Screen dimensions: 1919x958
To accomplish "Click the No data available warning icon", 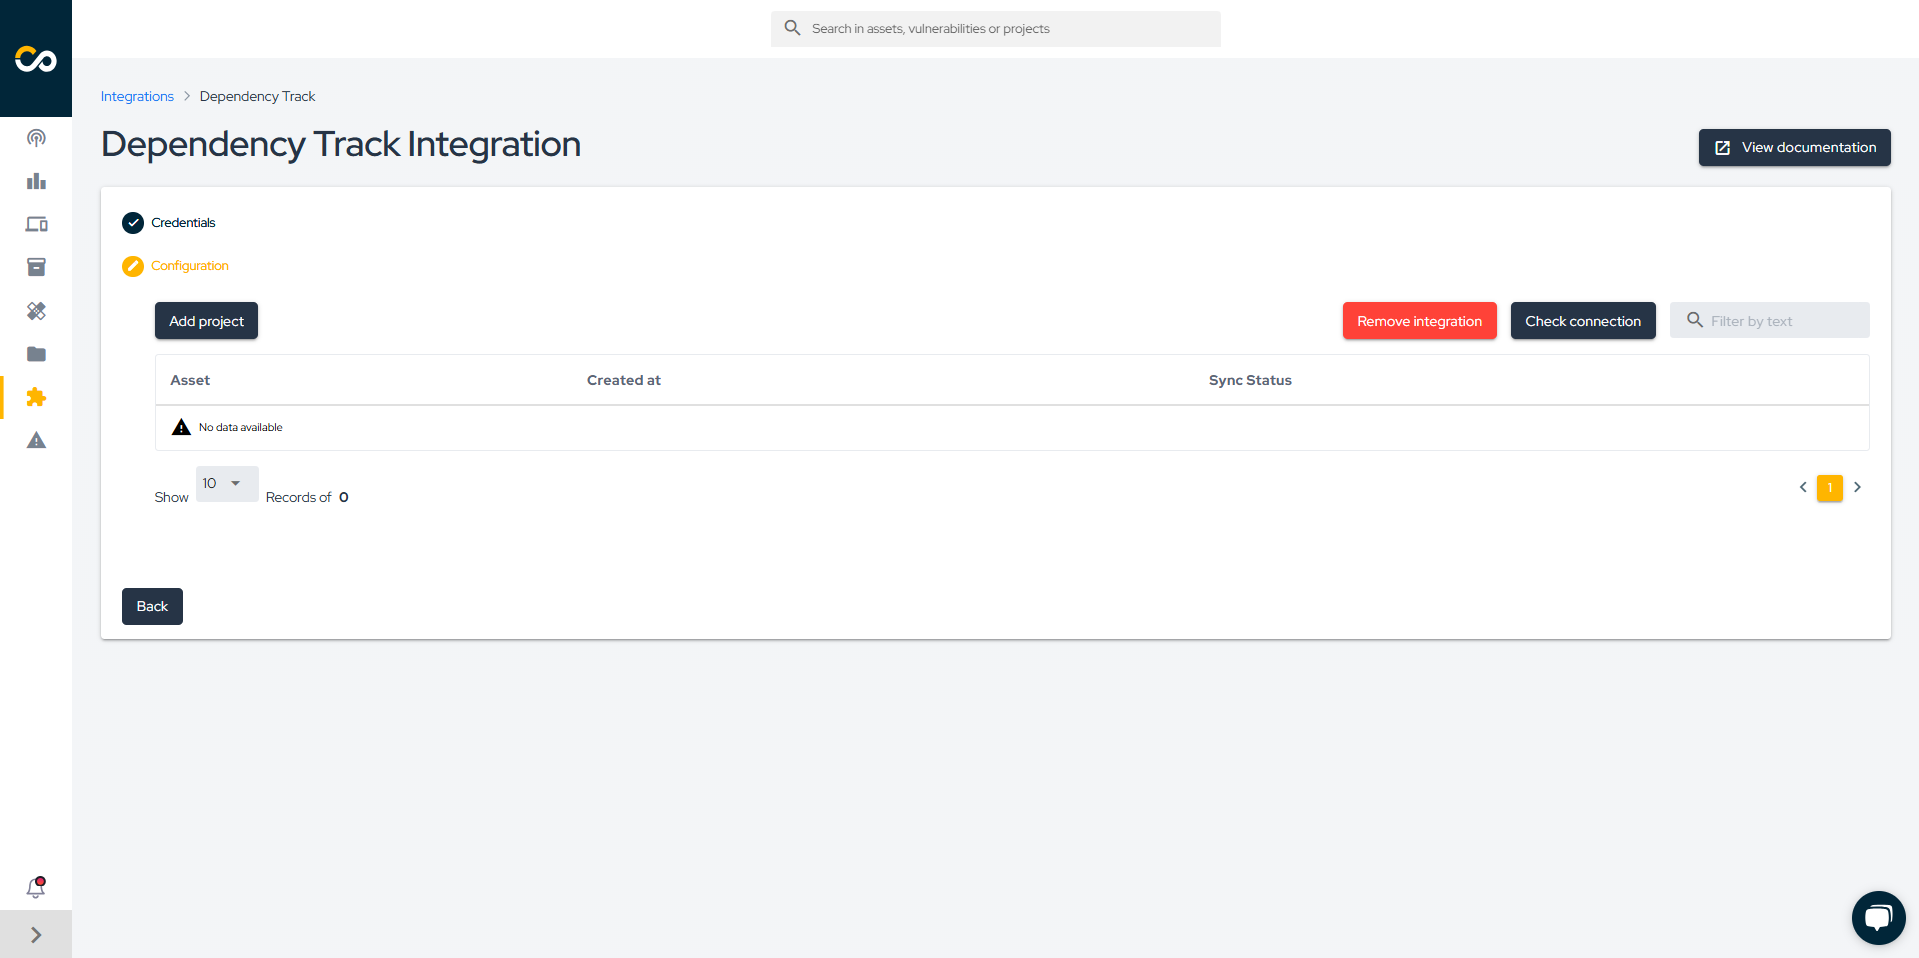I will (x=181, y=427).
